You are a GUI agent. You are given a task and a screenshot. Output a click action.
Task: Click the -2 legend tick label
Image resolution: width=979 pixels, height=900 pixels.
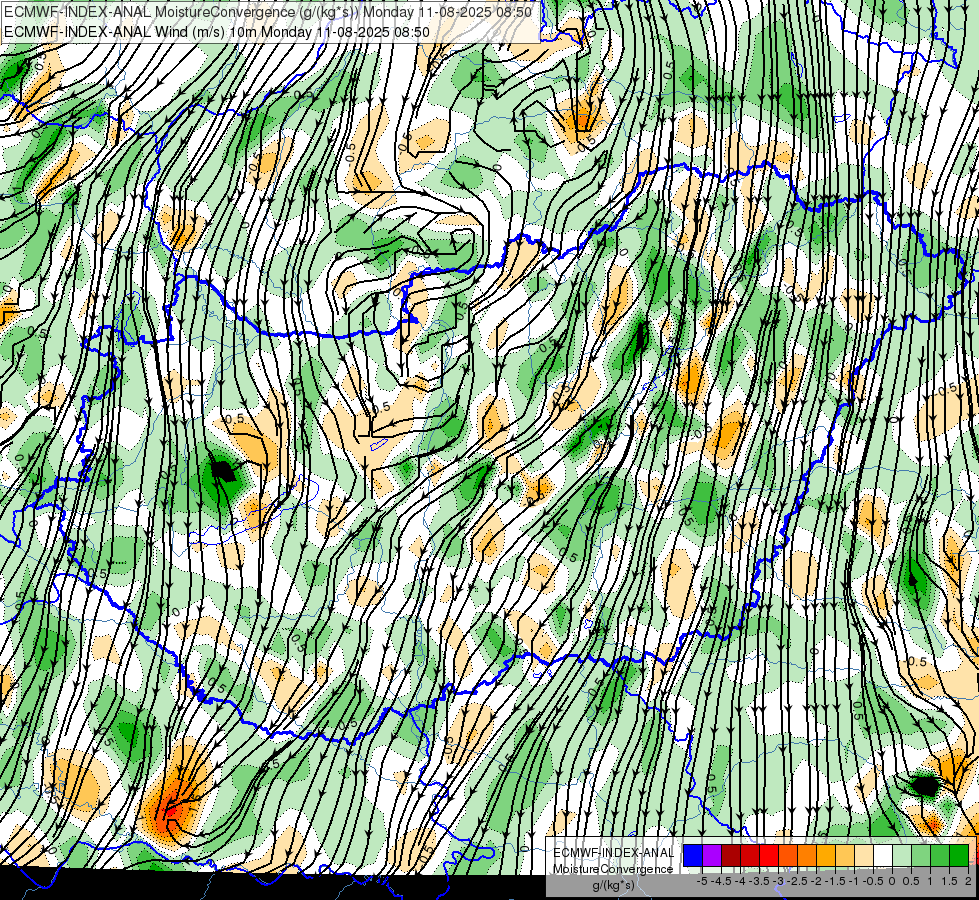coord(816,881)
